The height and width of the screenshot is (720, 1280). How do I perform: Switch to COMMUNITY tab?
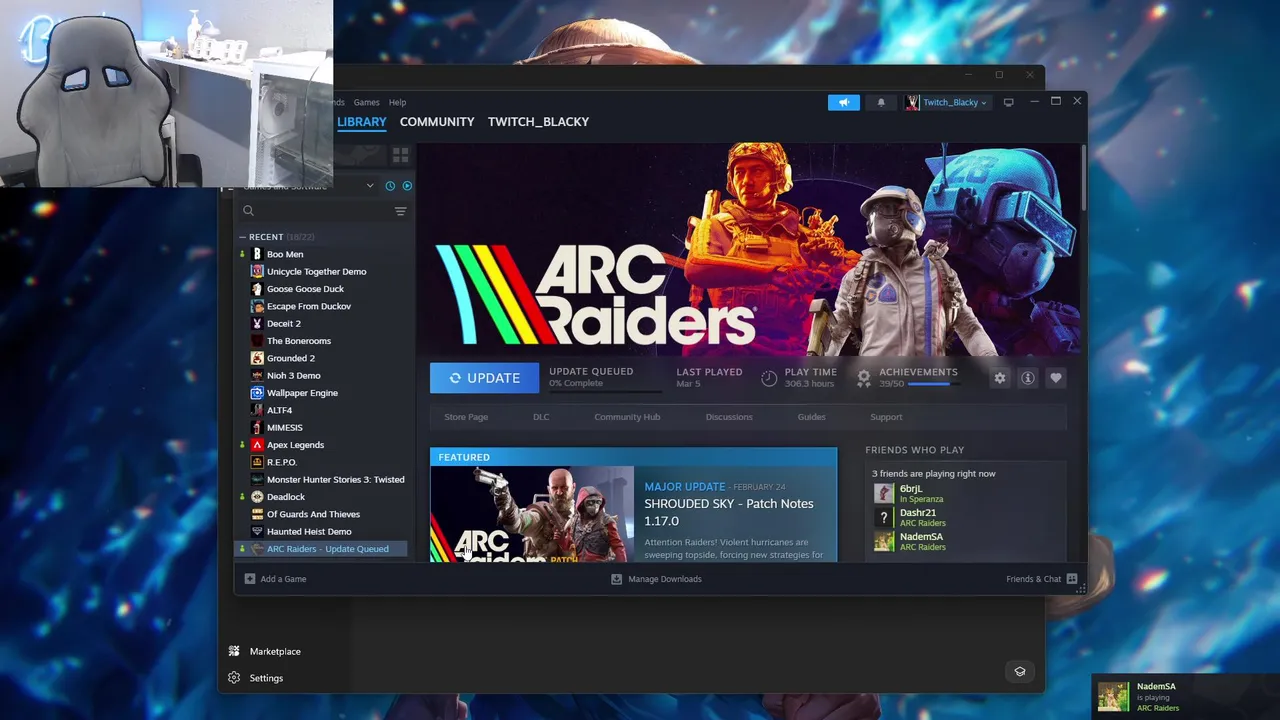click(437, 122)
